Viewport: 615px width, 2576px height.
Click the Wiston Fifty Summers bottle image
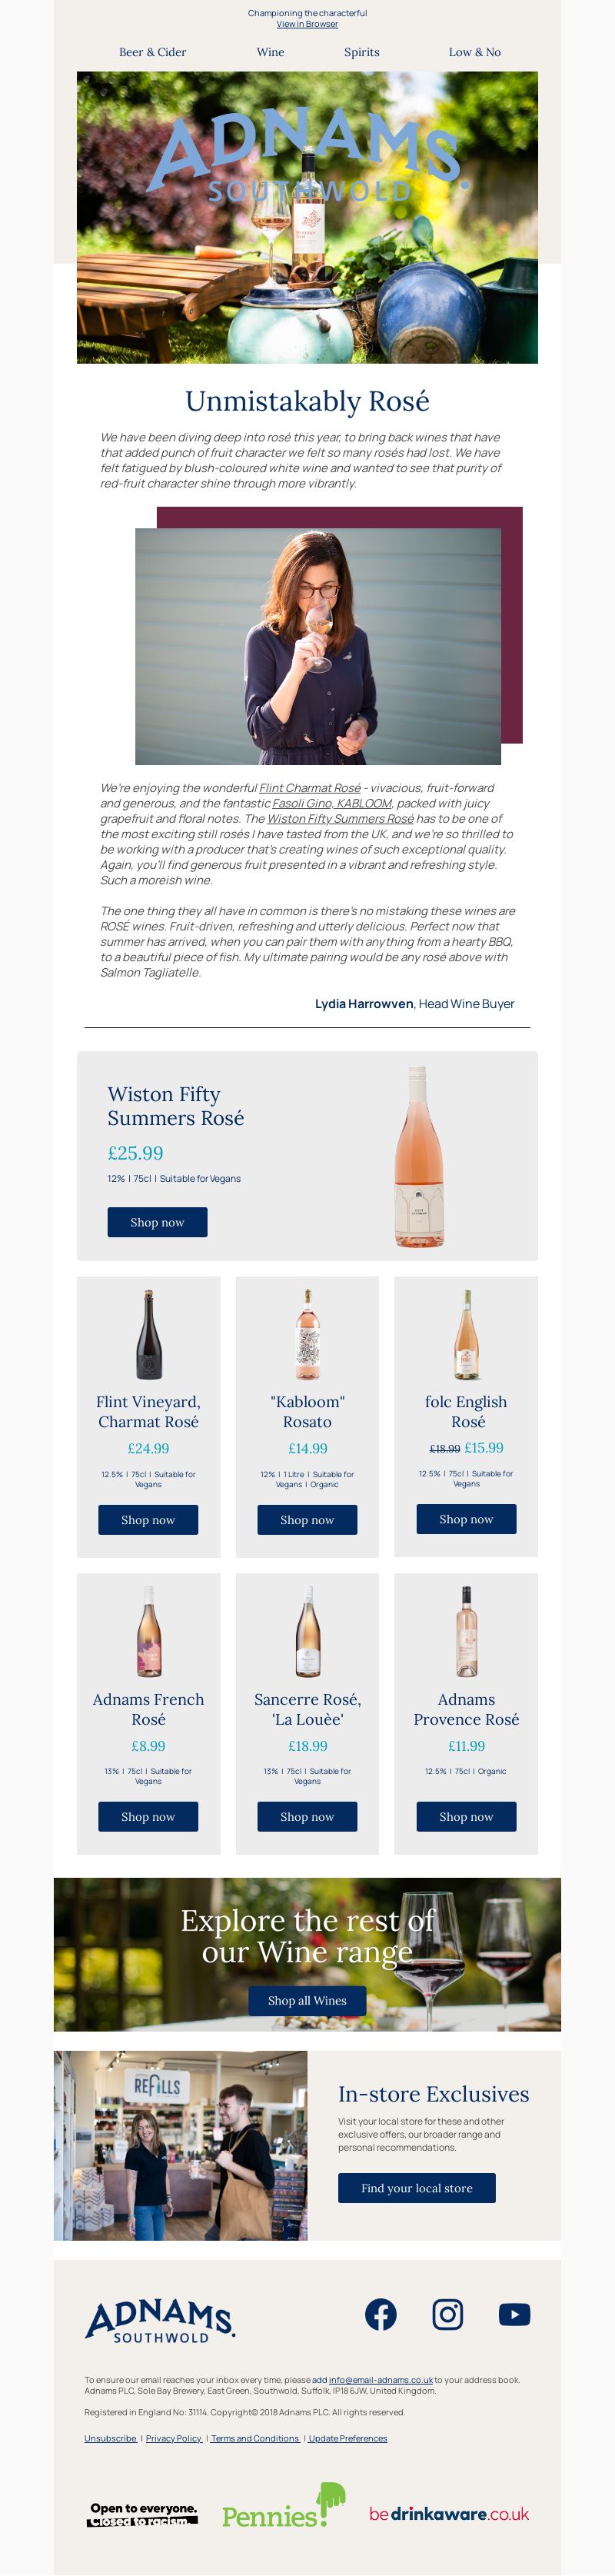coord(420,1156)
